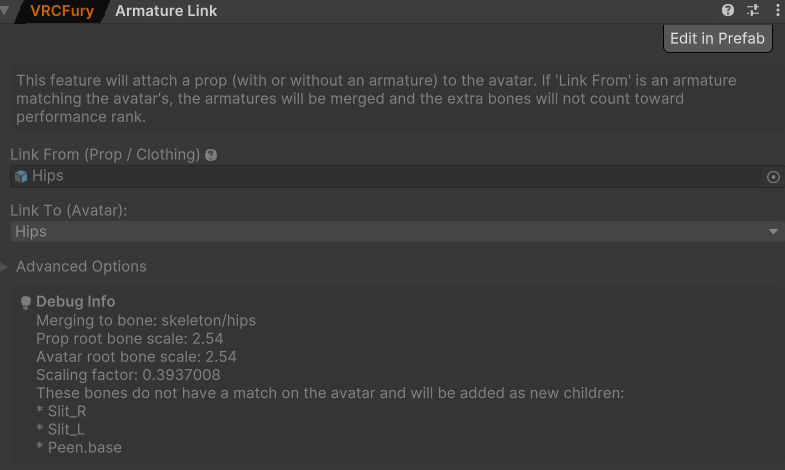Viewport: 785px width, 470px height.
Task: Click help icon beside Link From label
Action: (x=211, y=155)
